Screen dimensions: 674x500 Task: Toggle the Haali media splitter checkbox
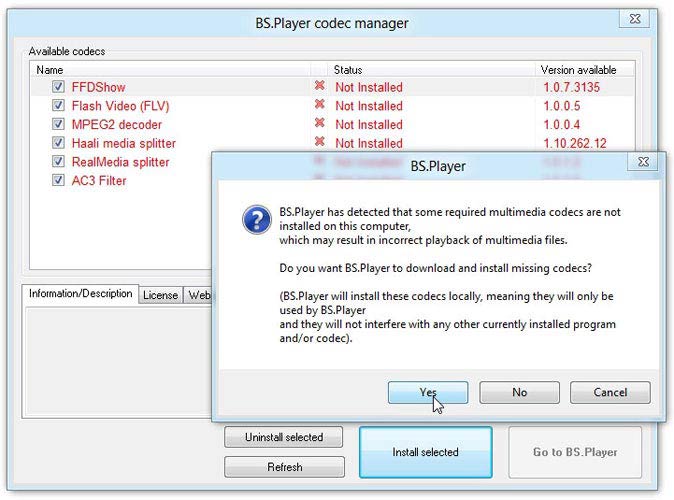(58, 143)
